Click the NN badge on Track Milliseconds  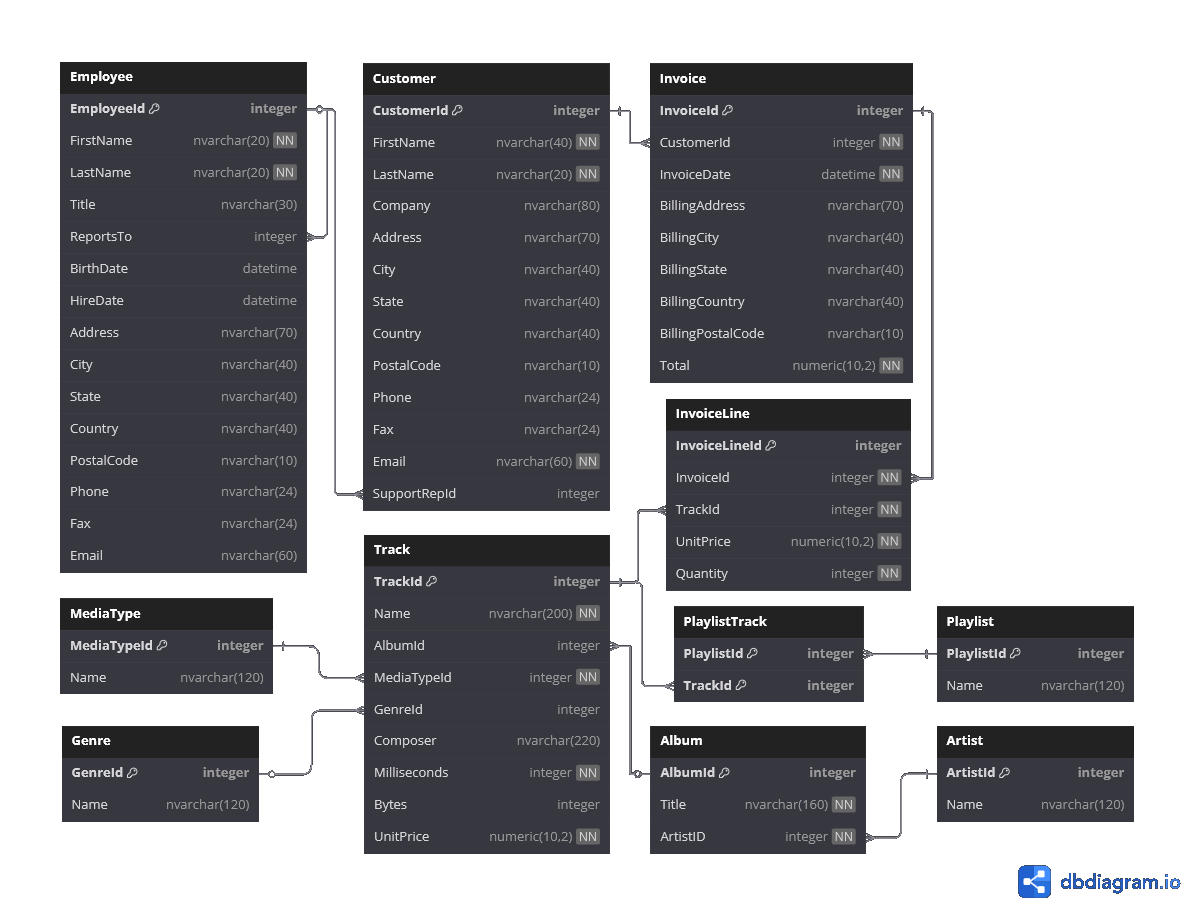tap(588, 773)
